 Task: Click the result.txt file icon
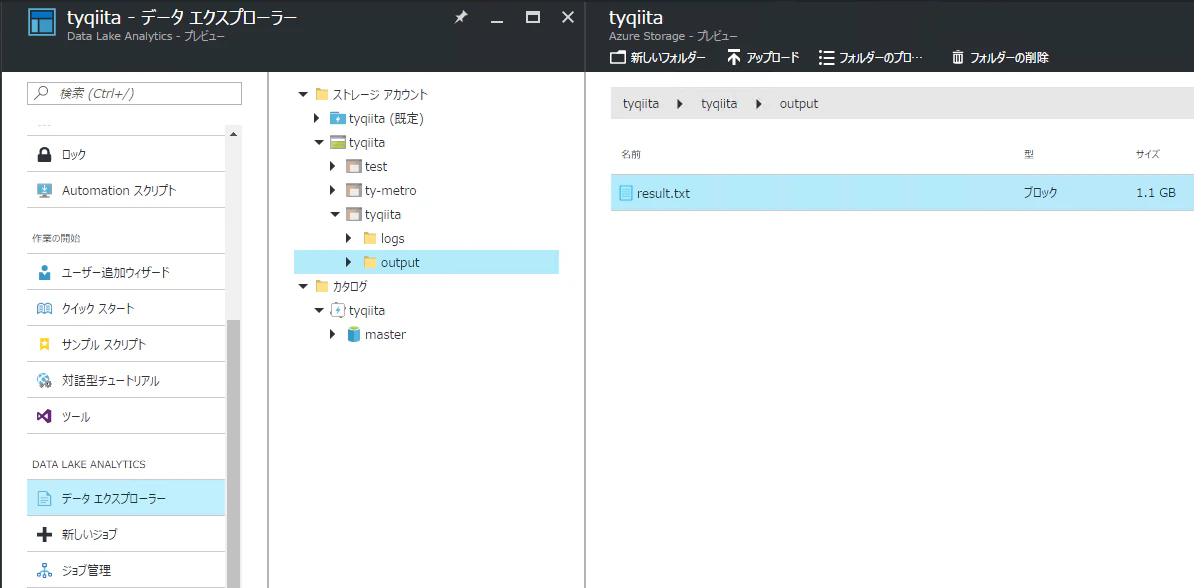pos(625,193)
